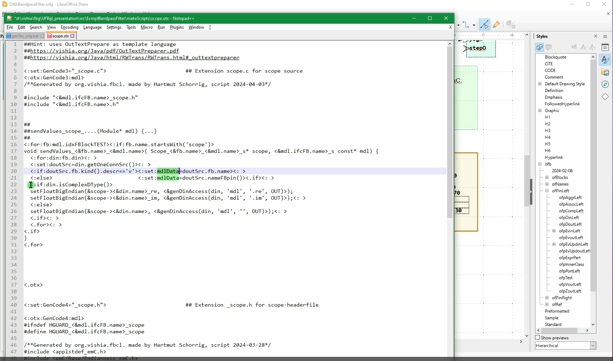Screen dimensions: 613x361
Task: Select the ofpDinLeft style
Action: pyautogui.click(x=568, y=217)
